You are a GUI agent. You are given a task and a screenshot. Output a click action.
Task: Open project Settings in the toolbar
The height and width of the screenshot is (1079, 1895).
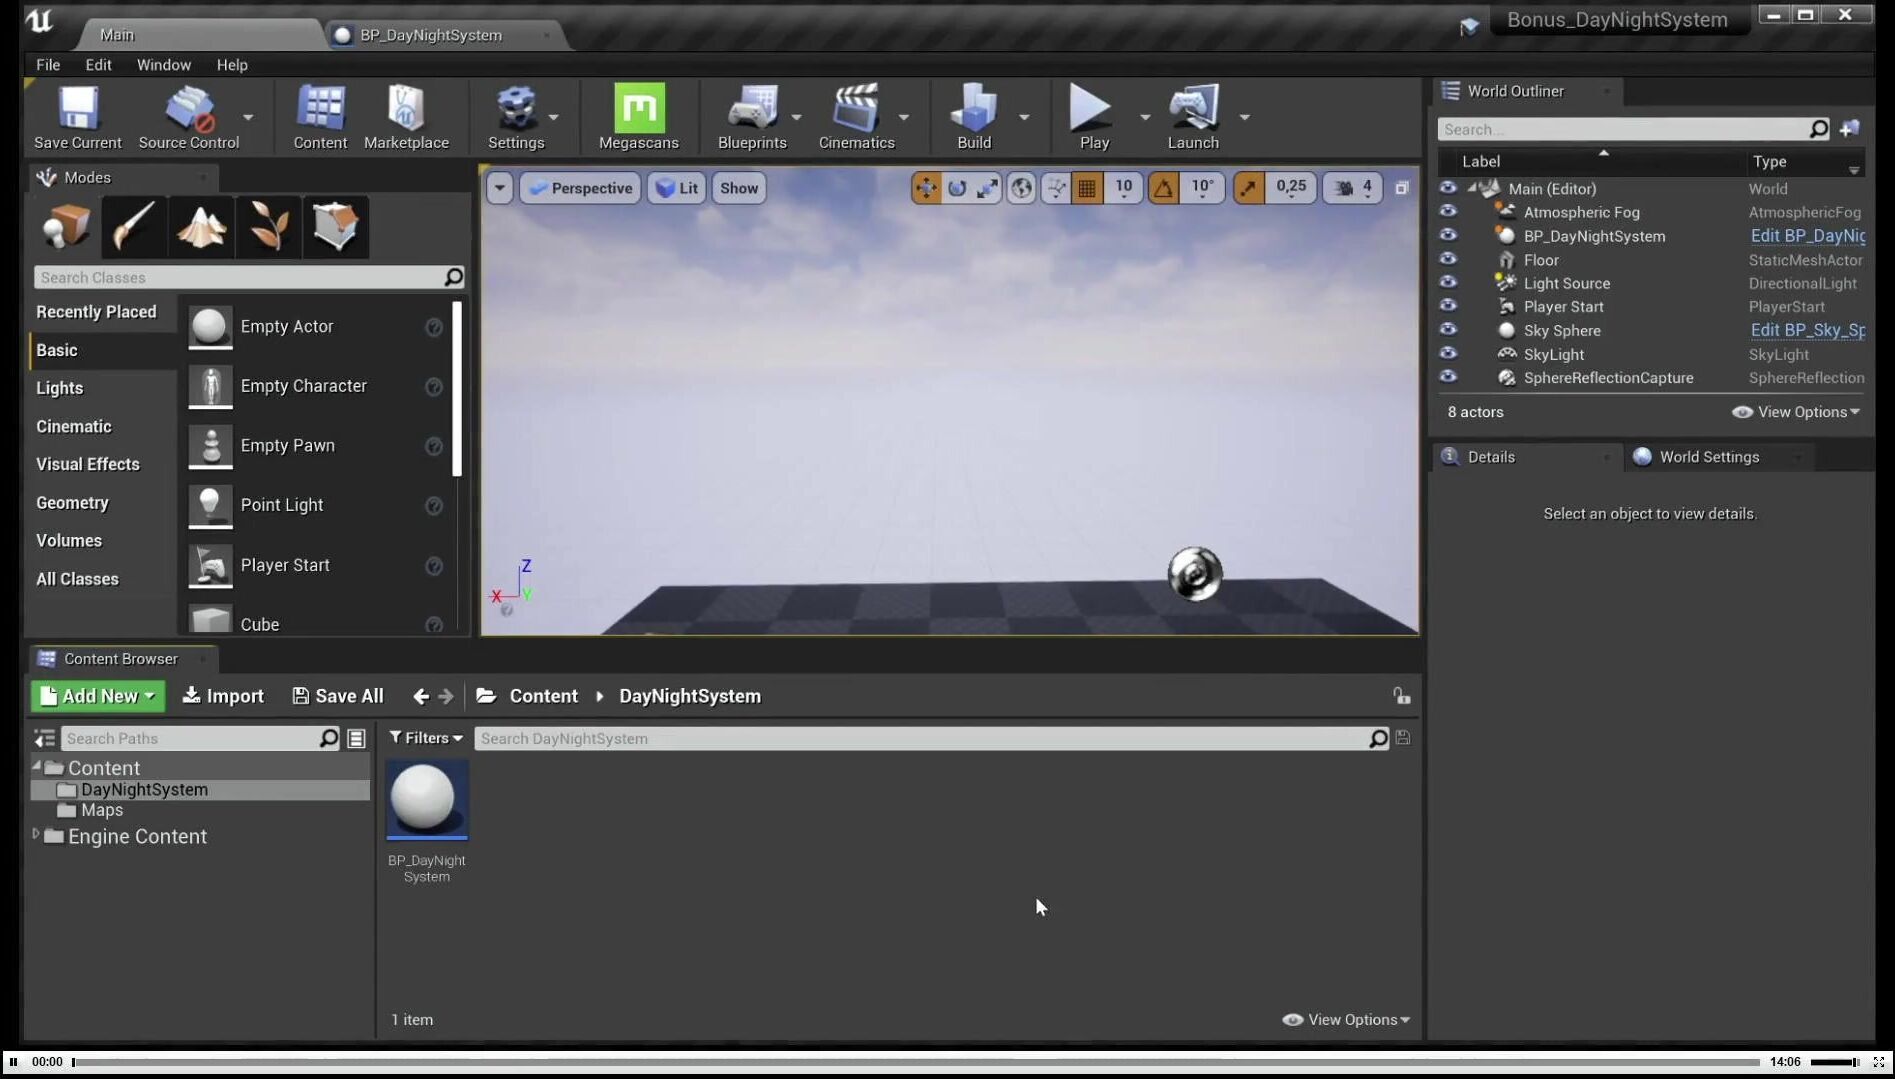[516, 117]
